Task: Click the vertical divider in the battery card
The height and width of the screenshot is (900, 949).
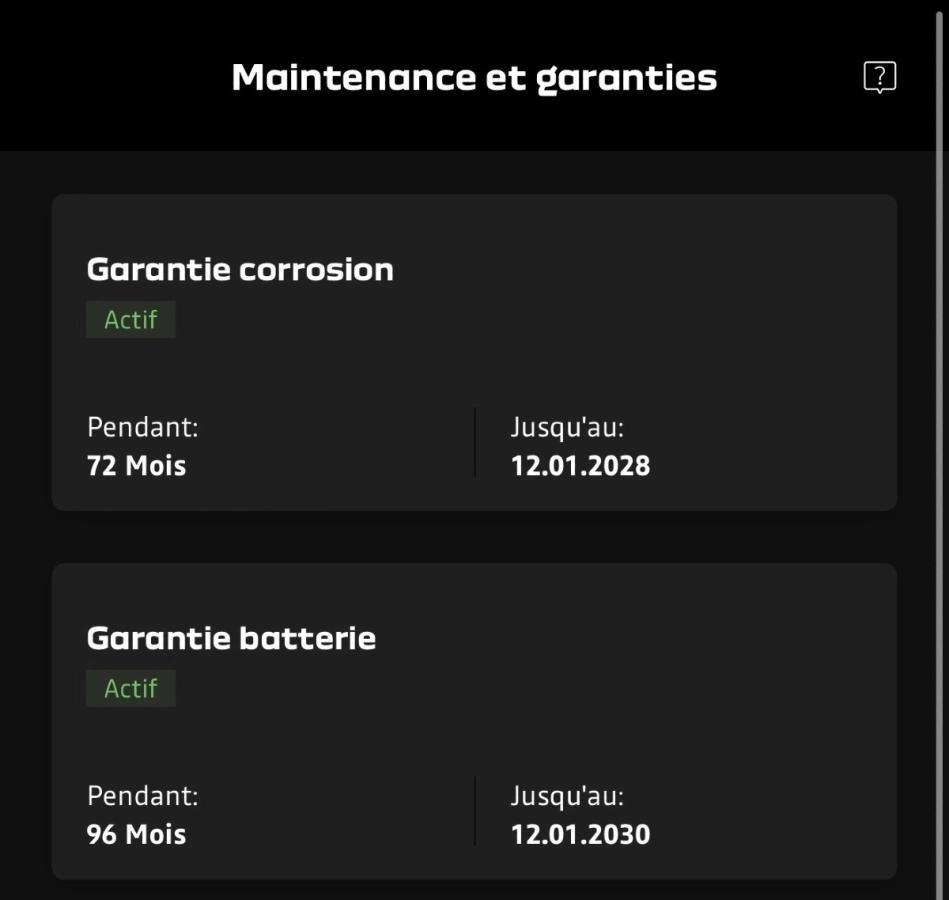Action: pos(475,811)
